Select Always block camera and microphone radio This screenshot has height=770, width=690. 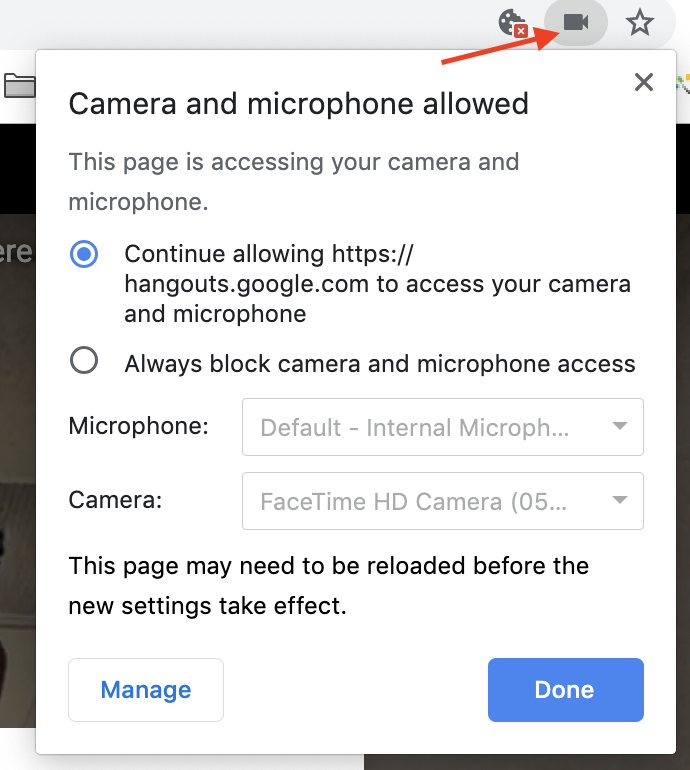pos(84,361)
